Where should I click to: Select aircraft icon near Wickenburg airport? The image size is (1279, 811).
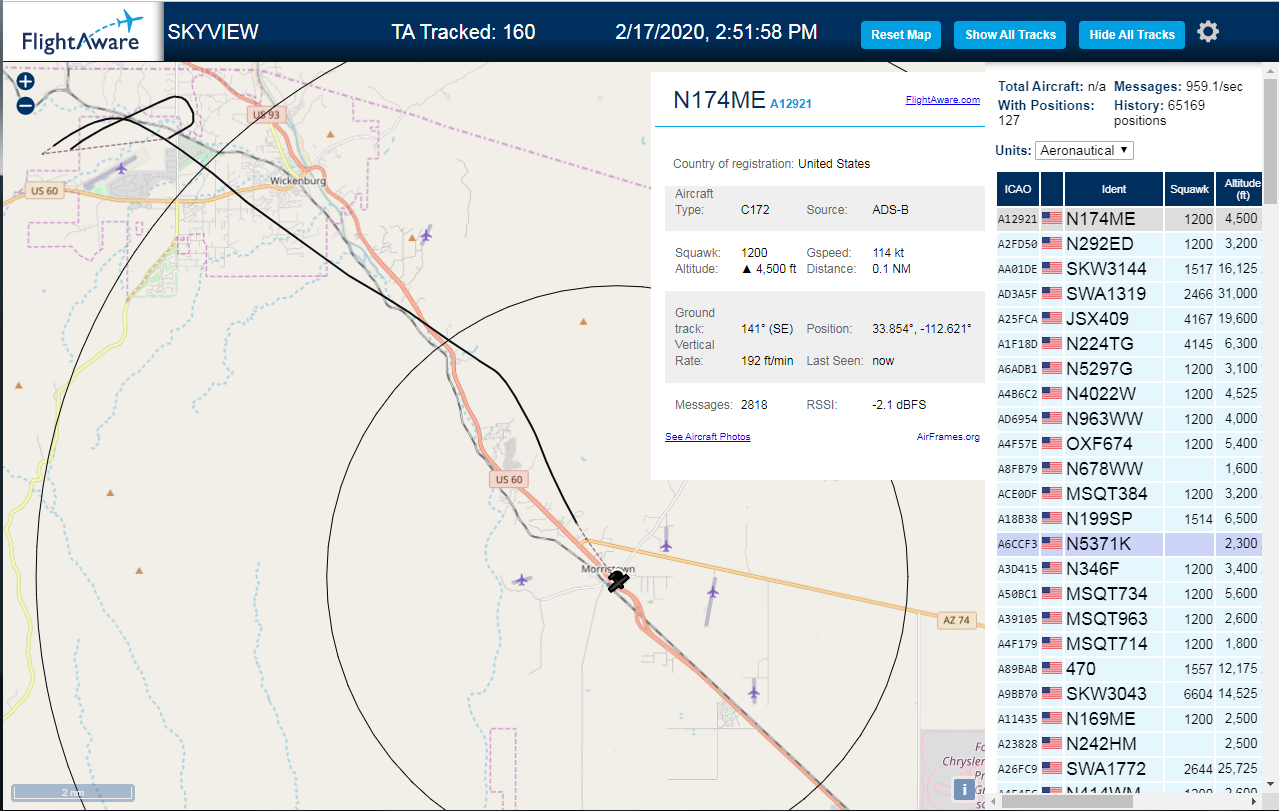coord(123,167)
